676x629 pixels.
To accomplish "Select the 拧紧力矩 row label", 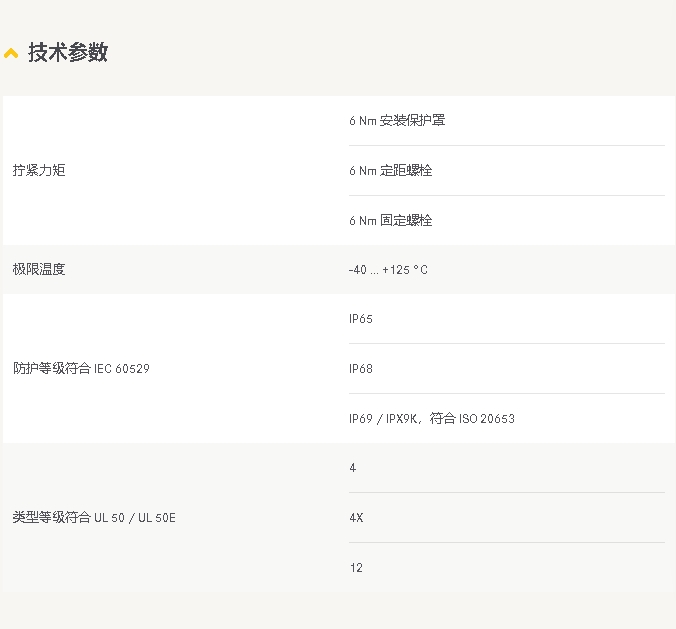I will click(39, 171).
